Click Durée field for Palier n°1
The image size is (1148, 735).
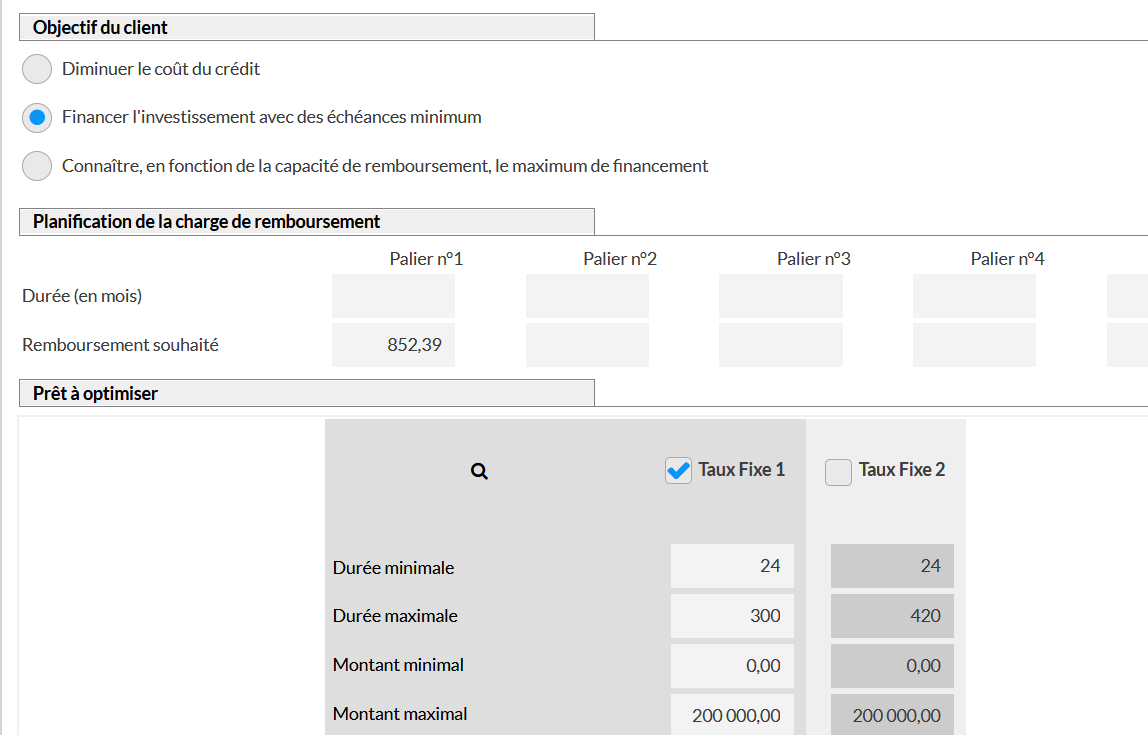(393, 296)
